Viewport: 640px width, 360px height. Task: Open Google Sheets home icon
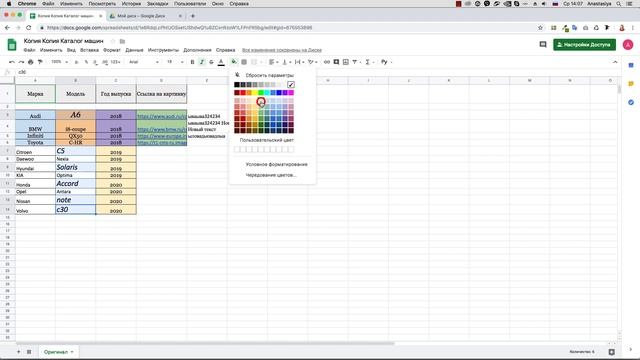[x=12, y=44]
